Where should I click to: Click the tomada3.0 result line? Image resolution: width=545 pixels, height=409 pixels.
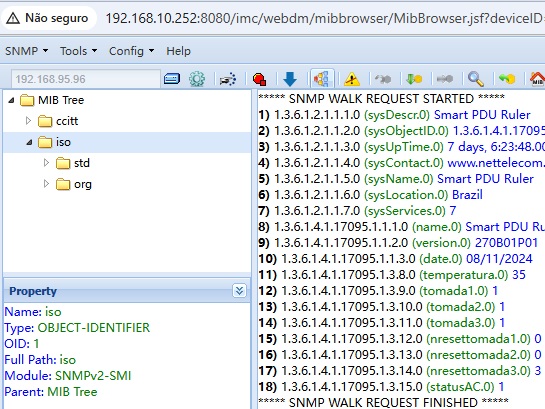coord(382,322)
